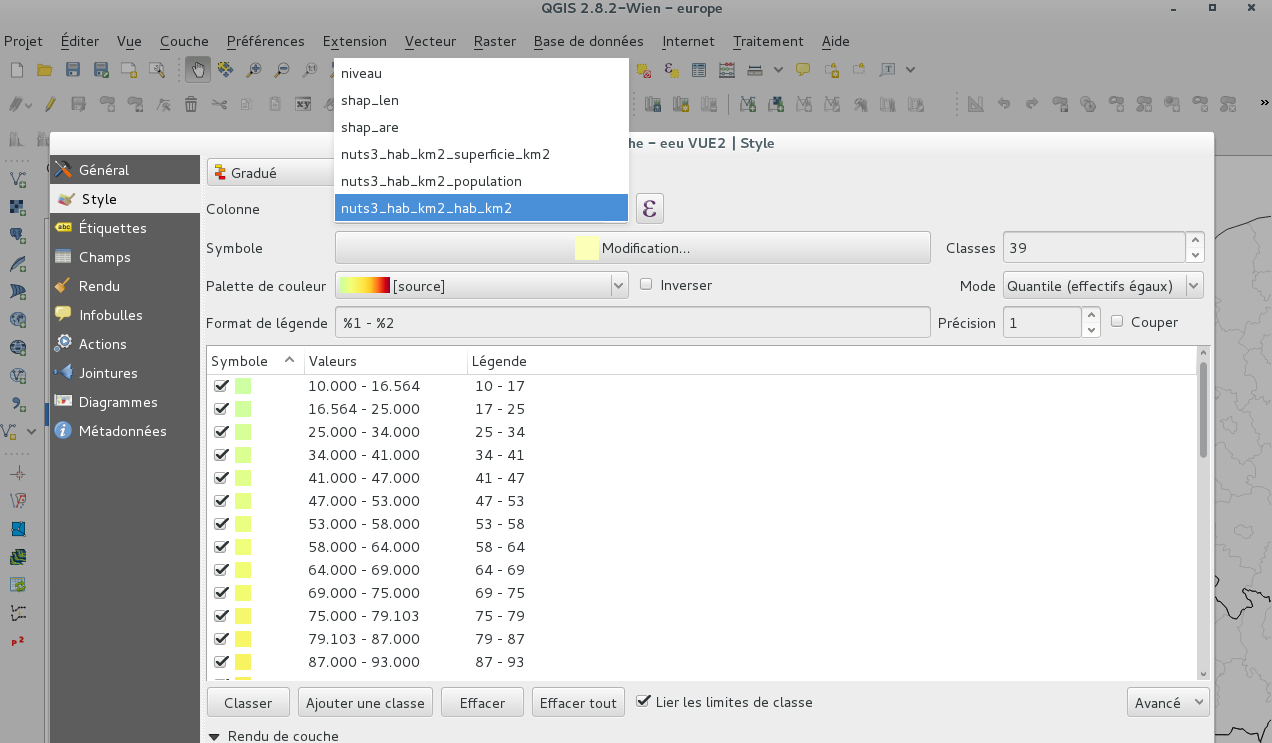Select nuts3_hab_km2_population from the column list
The height and width of the screenshot is (743, 1272).
tap(430, 181)
